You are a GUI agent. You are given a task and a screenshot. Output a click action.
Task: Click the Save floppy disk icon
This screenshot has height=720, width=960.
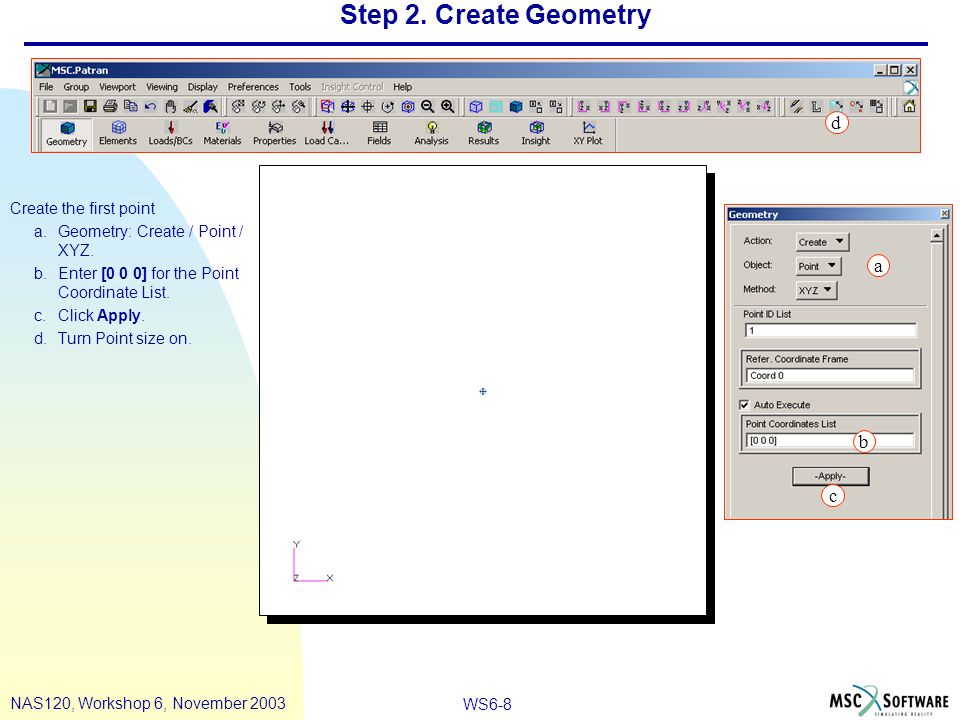click(90, 107)
